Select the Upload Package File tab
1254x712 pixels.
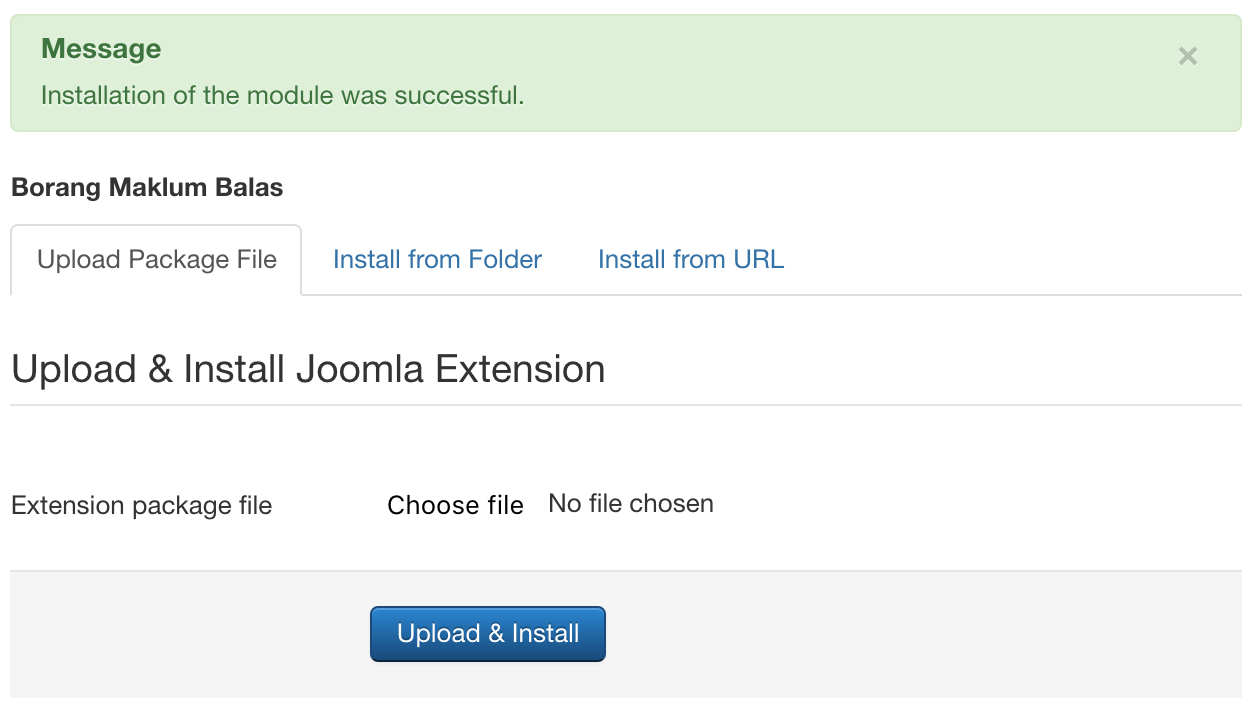coord(157,260)
